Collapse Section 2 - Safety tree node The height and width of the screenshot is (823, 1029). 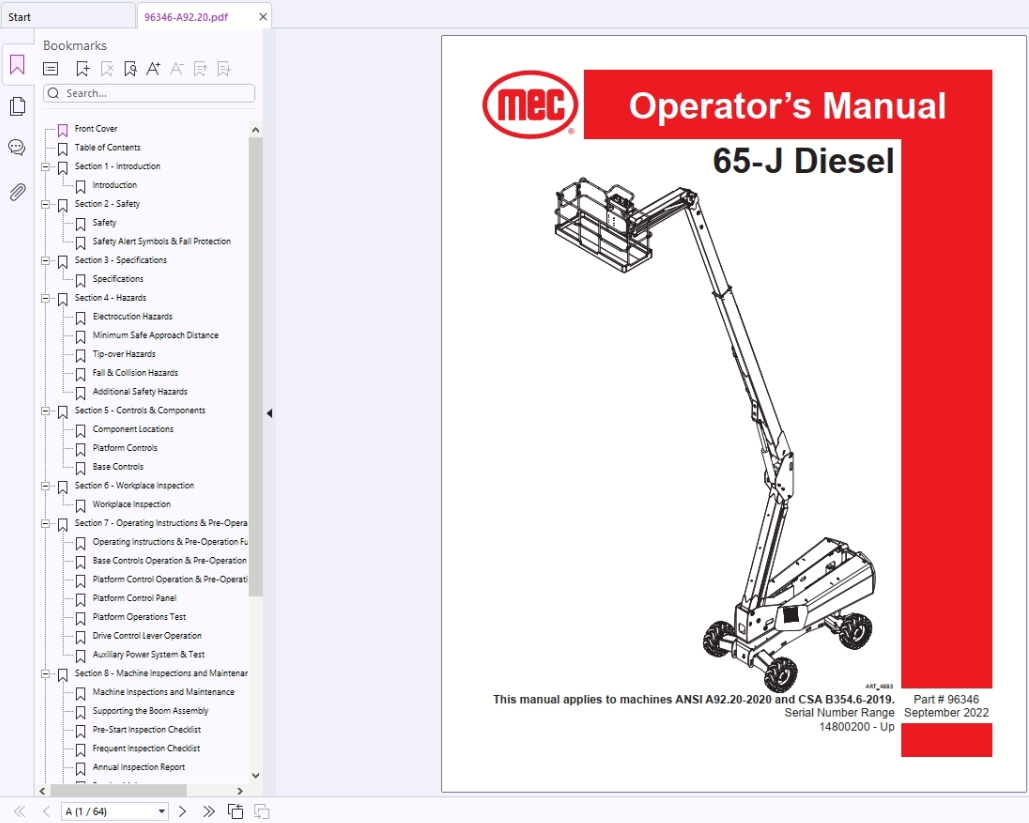pyautogui.click(x=45, y=204)
